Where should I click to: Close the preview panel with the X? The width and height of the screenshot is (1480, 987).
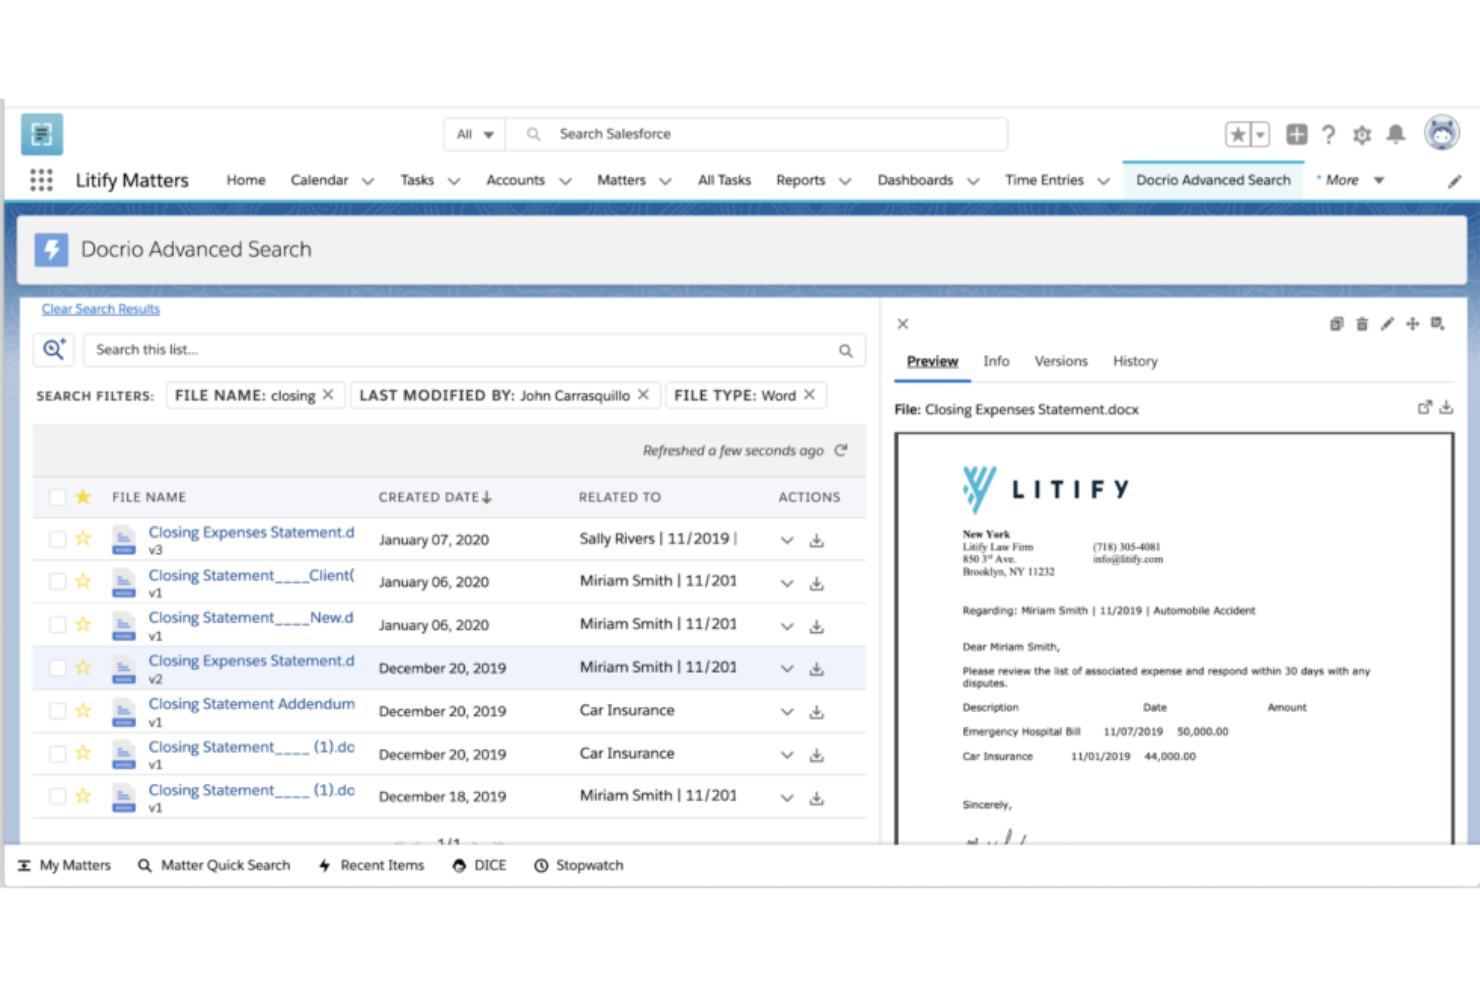point(903,324)
